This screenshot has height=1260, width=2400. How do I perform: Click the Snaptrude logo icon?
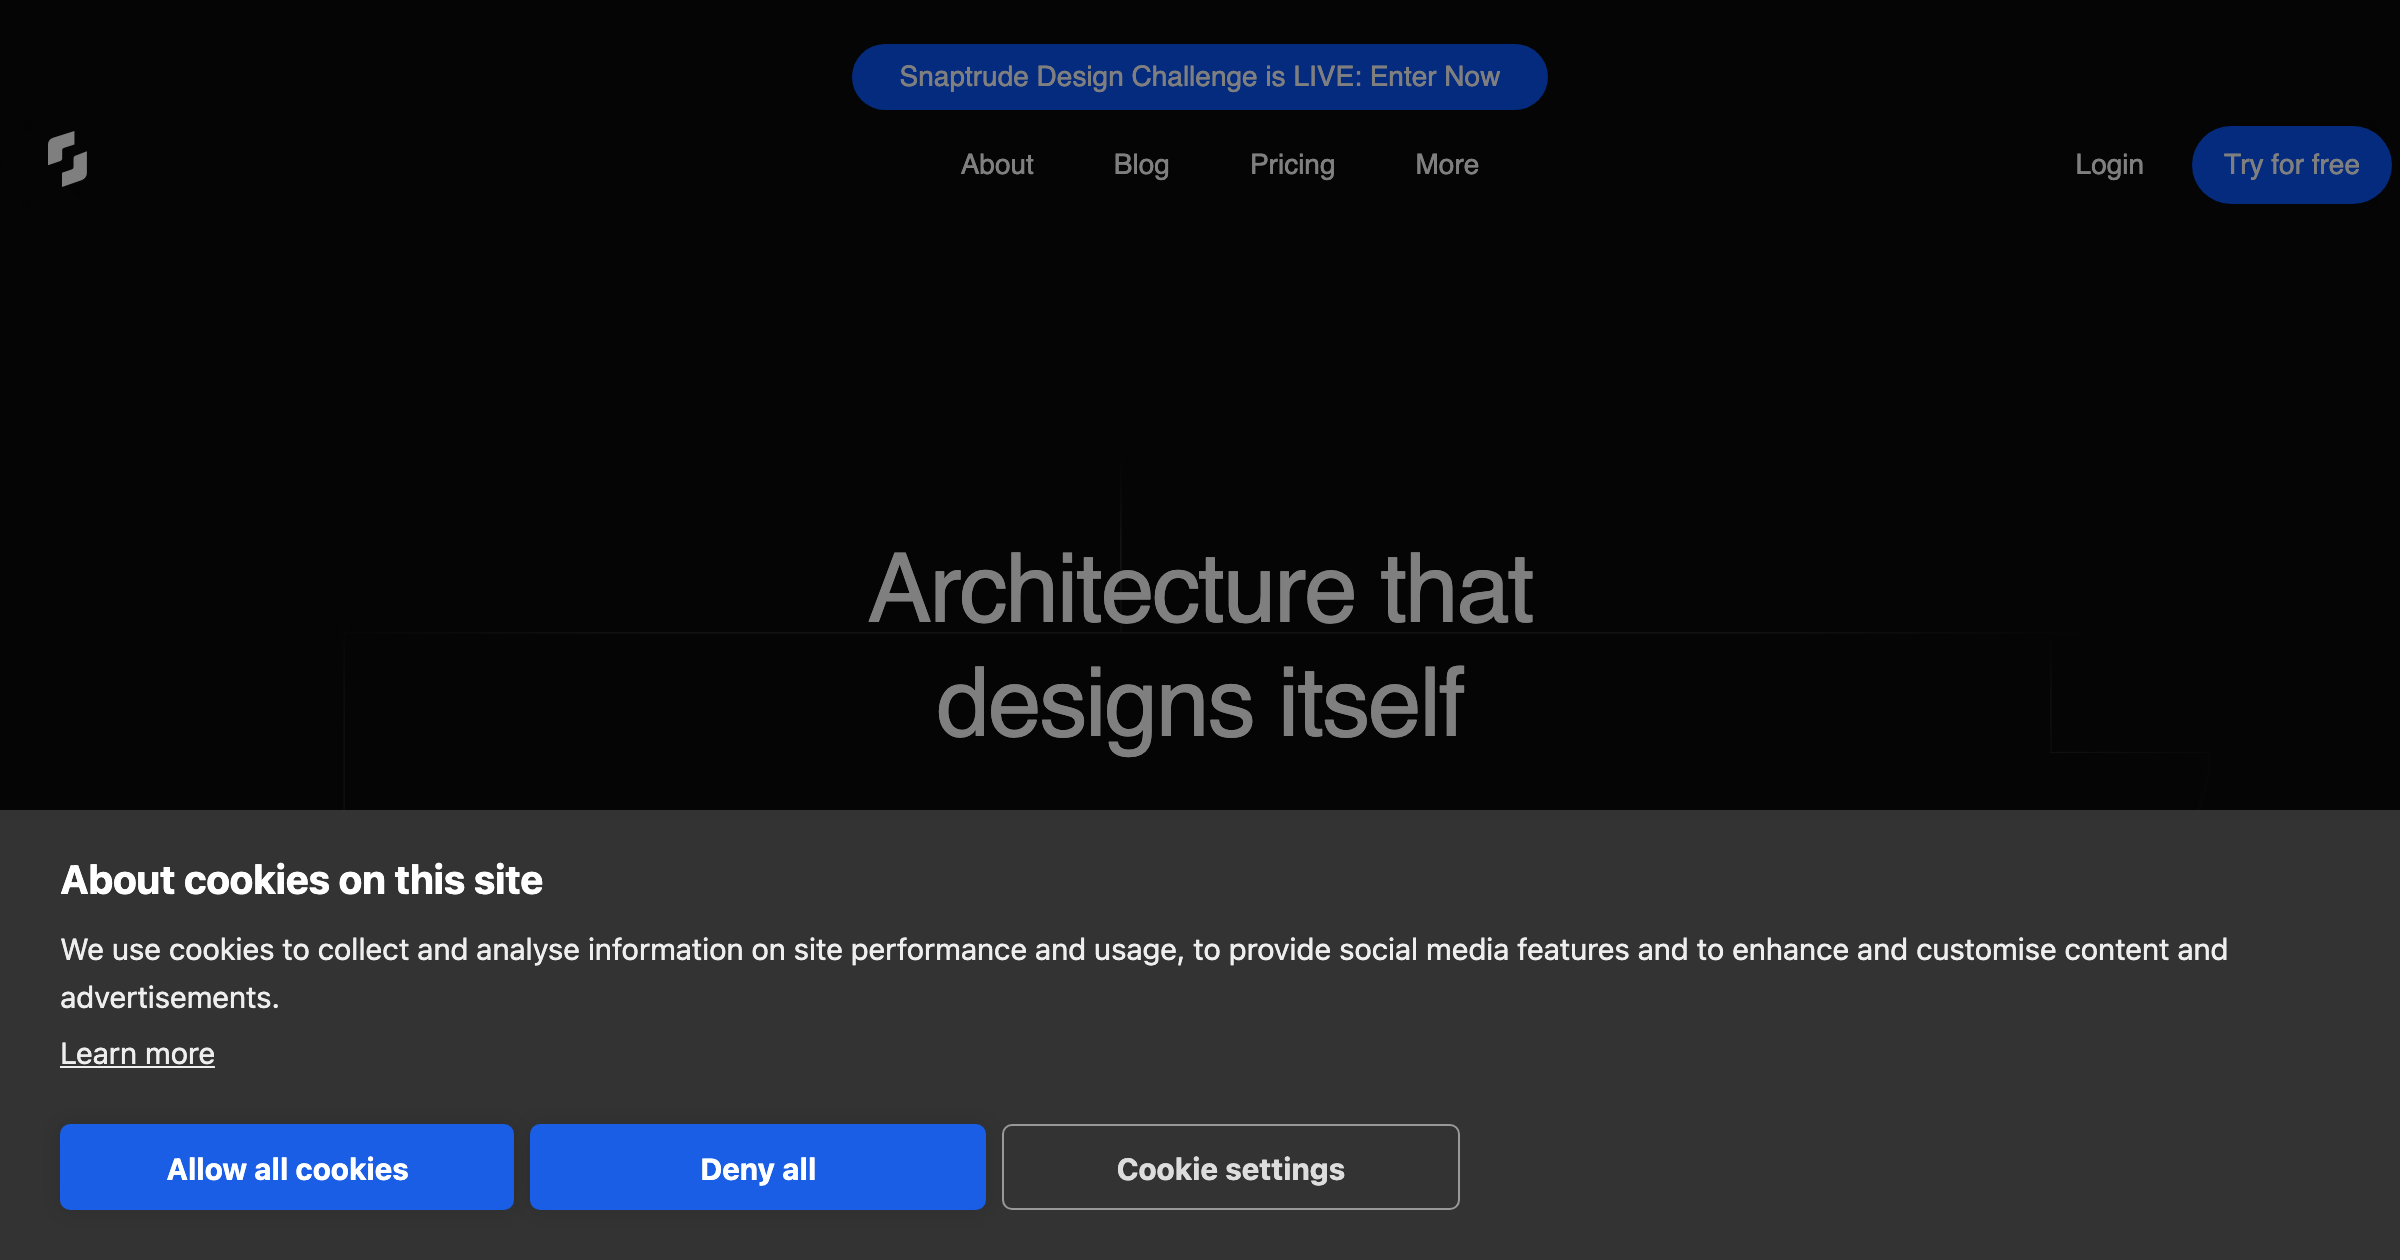click(x=68, y=160)
